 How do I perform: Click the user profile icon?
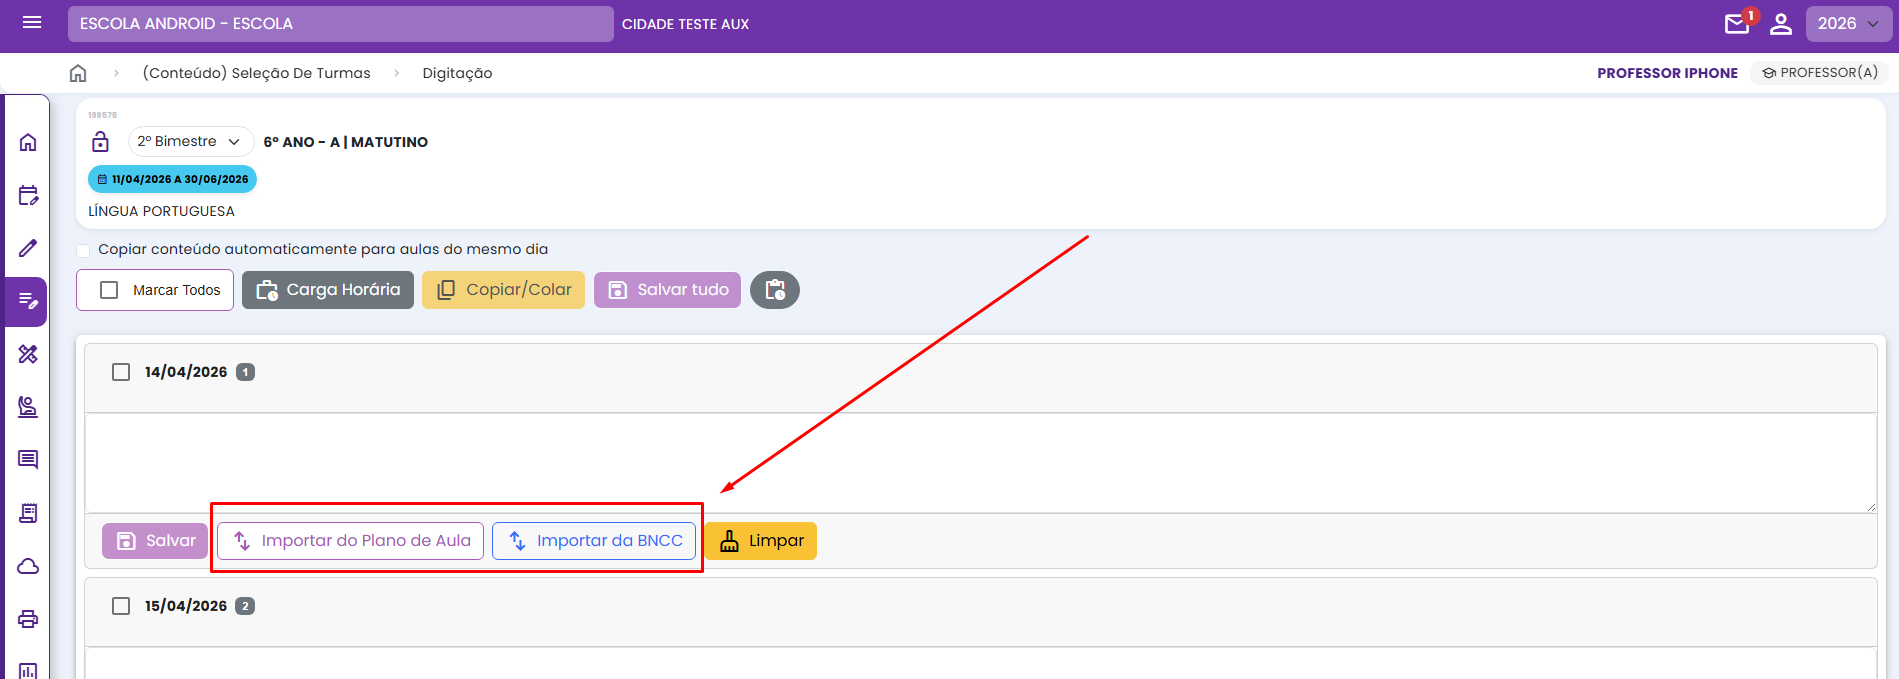click(x=1781, y=24)
